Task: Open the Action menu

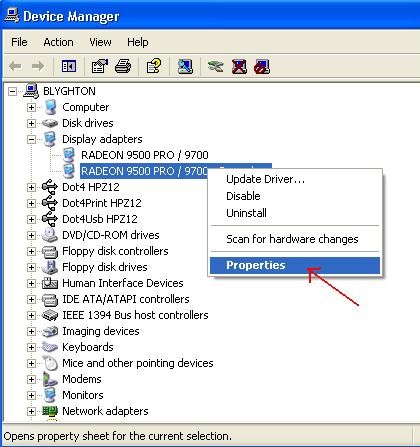Action: pos(58,42)
